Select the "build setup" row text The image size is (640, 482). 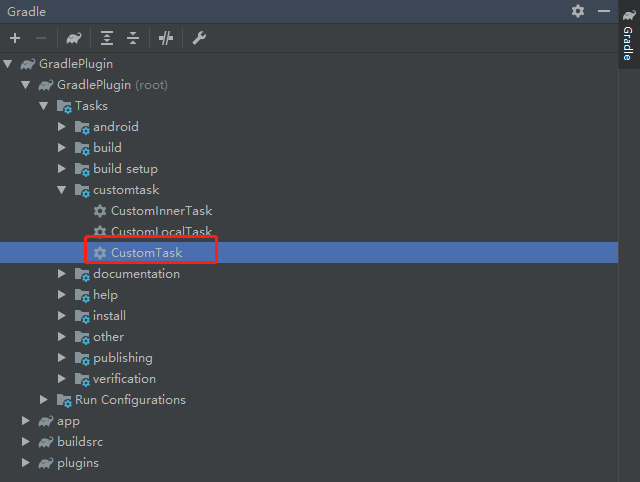click(x=125, y=169)
